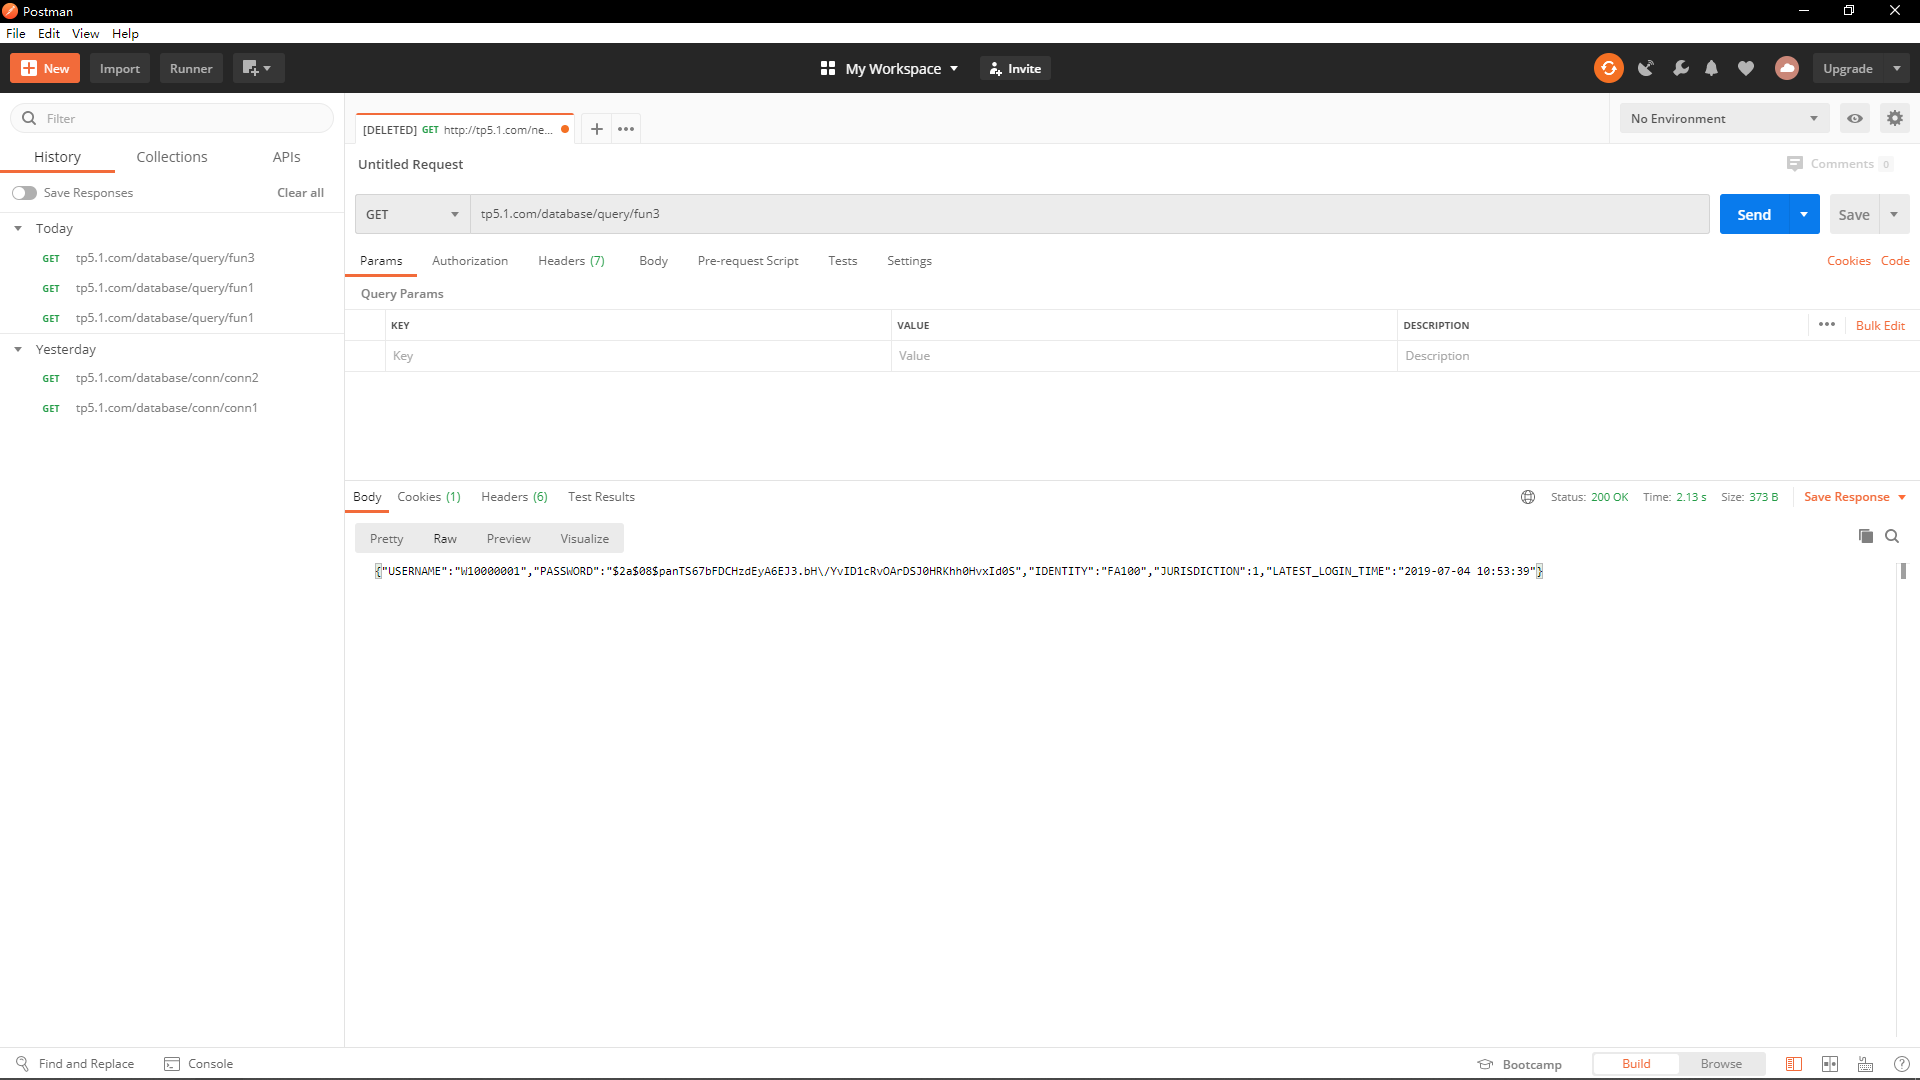Open the request Headers (7) tab
This screenshot has width=1920, height=1080.
click(x=571, y=261)
